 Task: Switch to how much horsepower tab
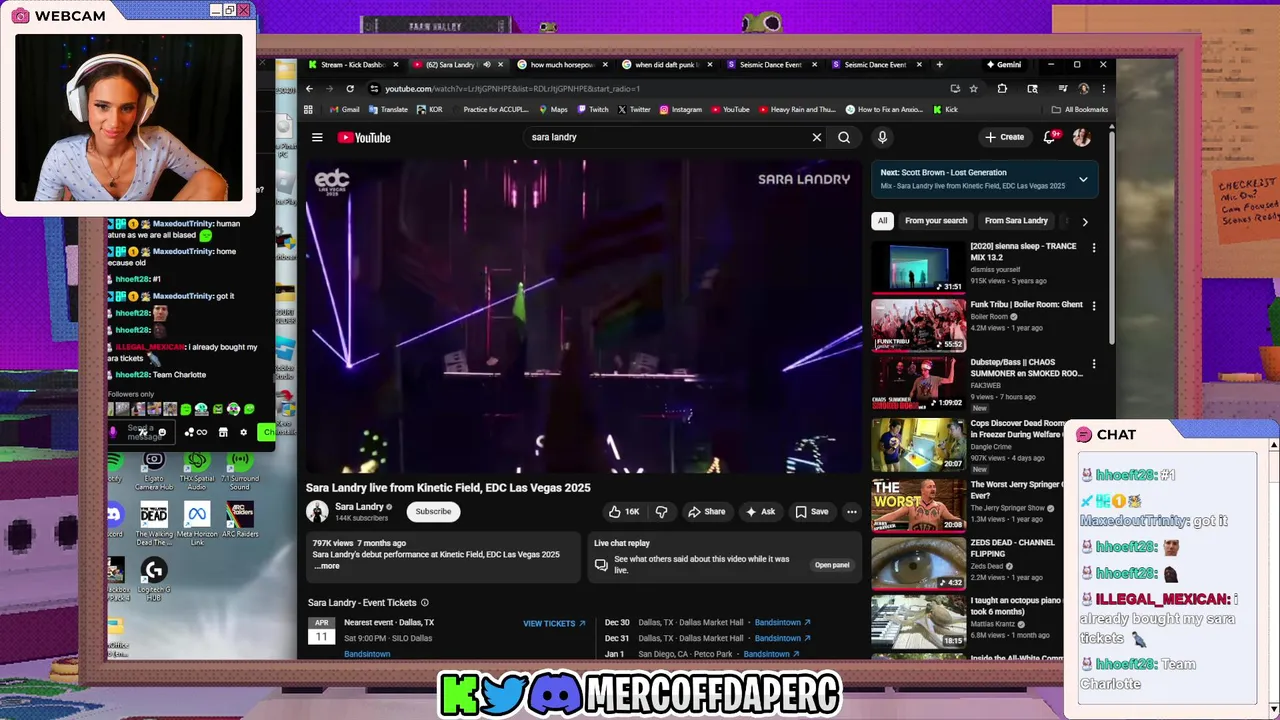click(561, 65)
